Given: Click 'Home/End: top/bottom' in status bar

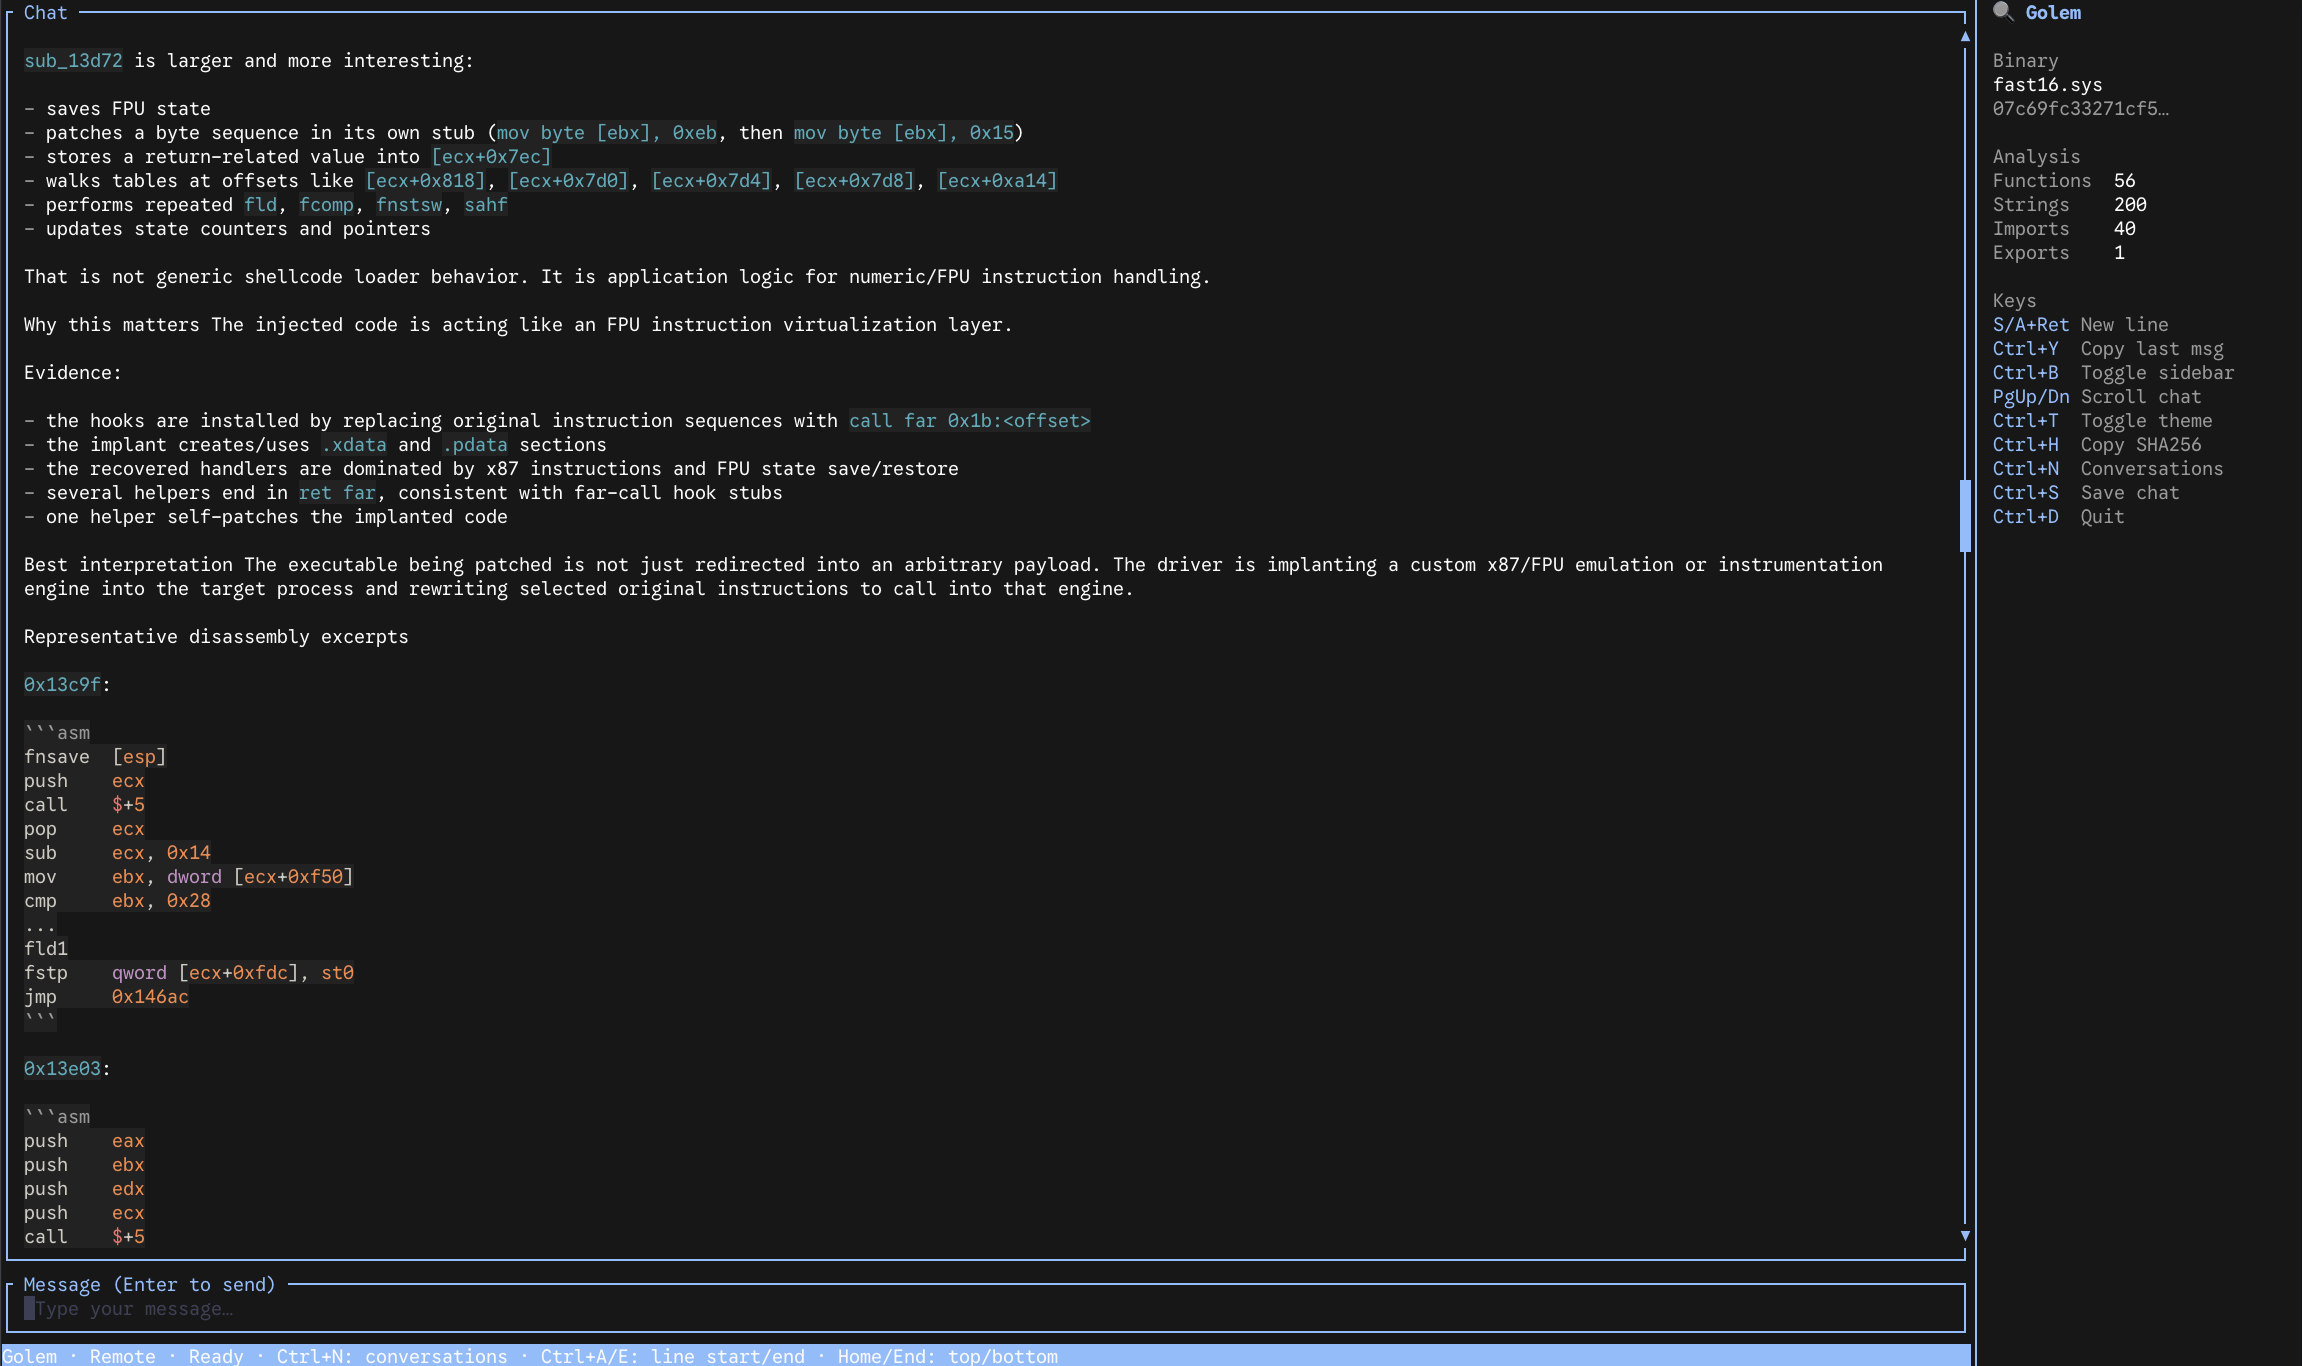Looking at the screenshot, I should pos(948,1356).
